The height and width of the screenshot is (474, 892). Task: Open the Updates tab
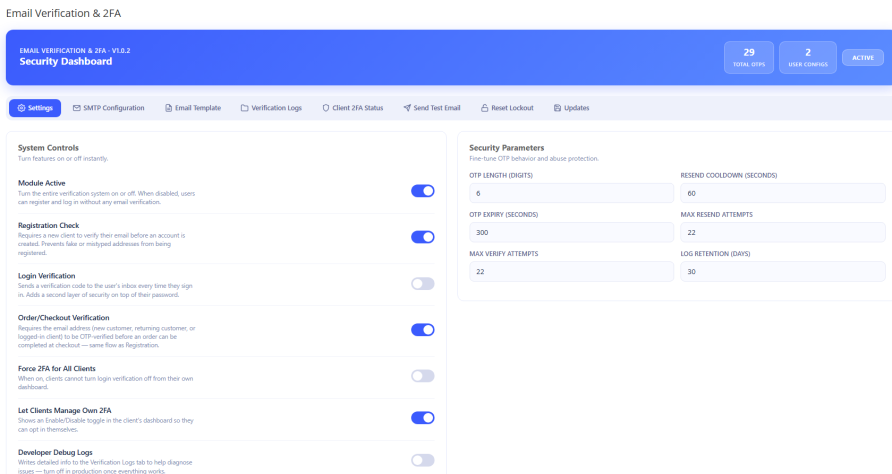pos(572,108)
